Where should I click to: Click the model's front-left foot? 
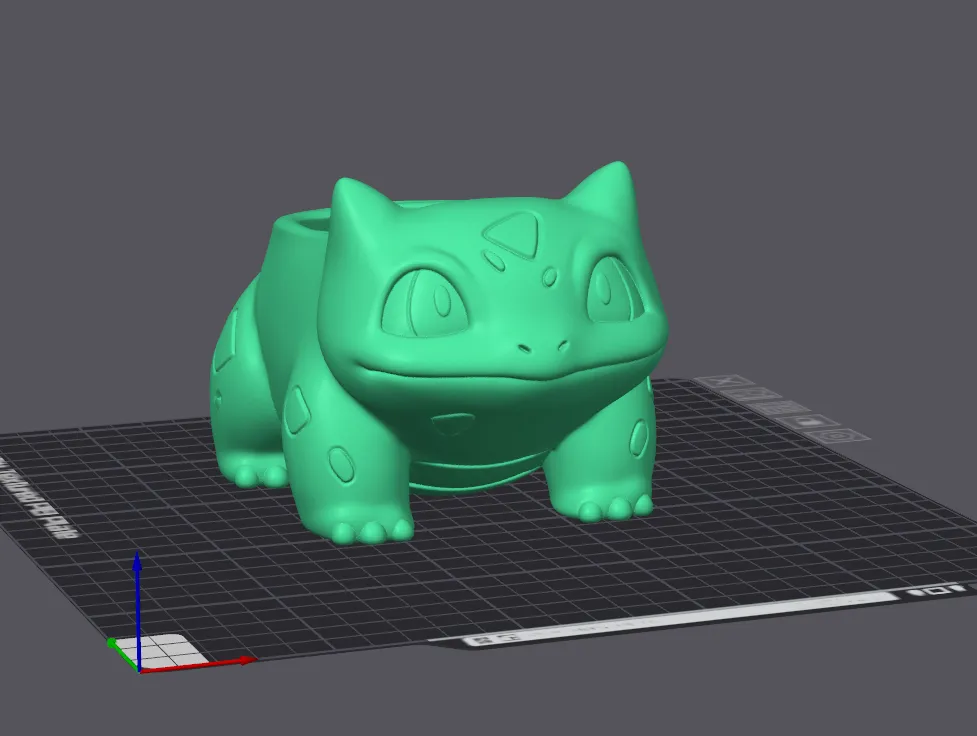tap(371, 529)
